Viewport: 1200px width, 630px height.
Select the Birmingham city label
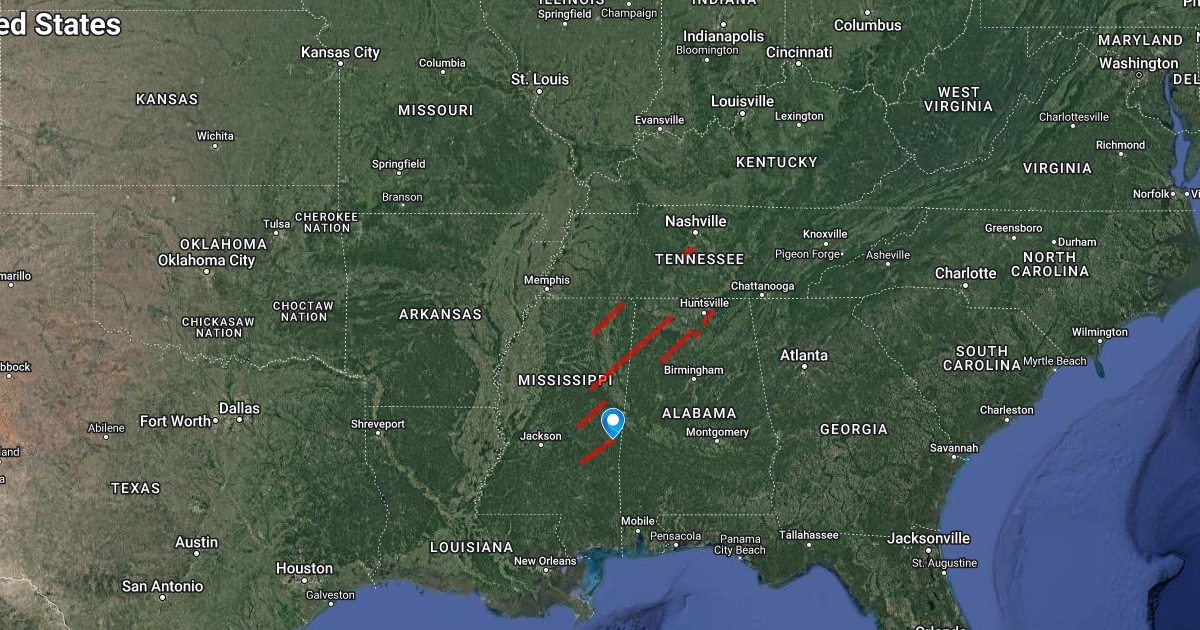click(693, 370)
